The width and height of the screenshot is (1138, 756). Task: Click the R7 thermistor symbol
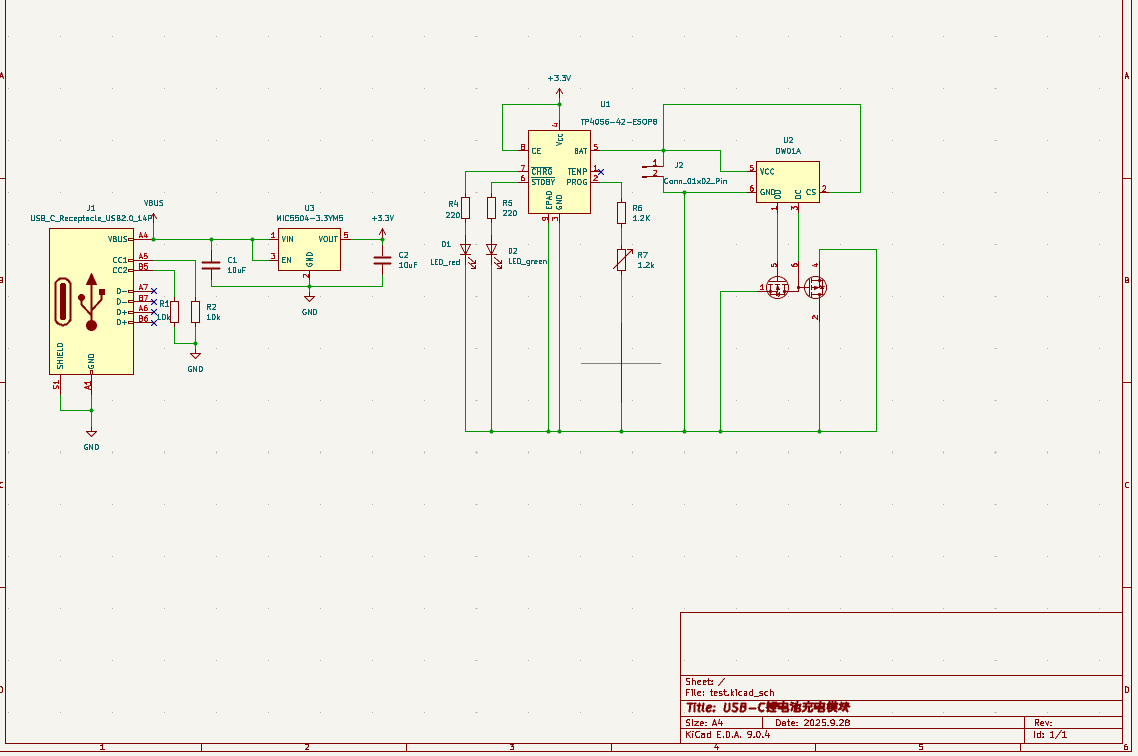point(622,260)
